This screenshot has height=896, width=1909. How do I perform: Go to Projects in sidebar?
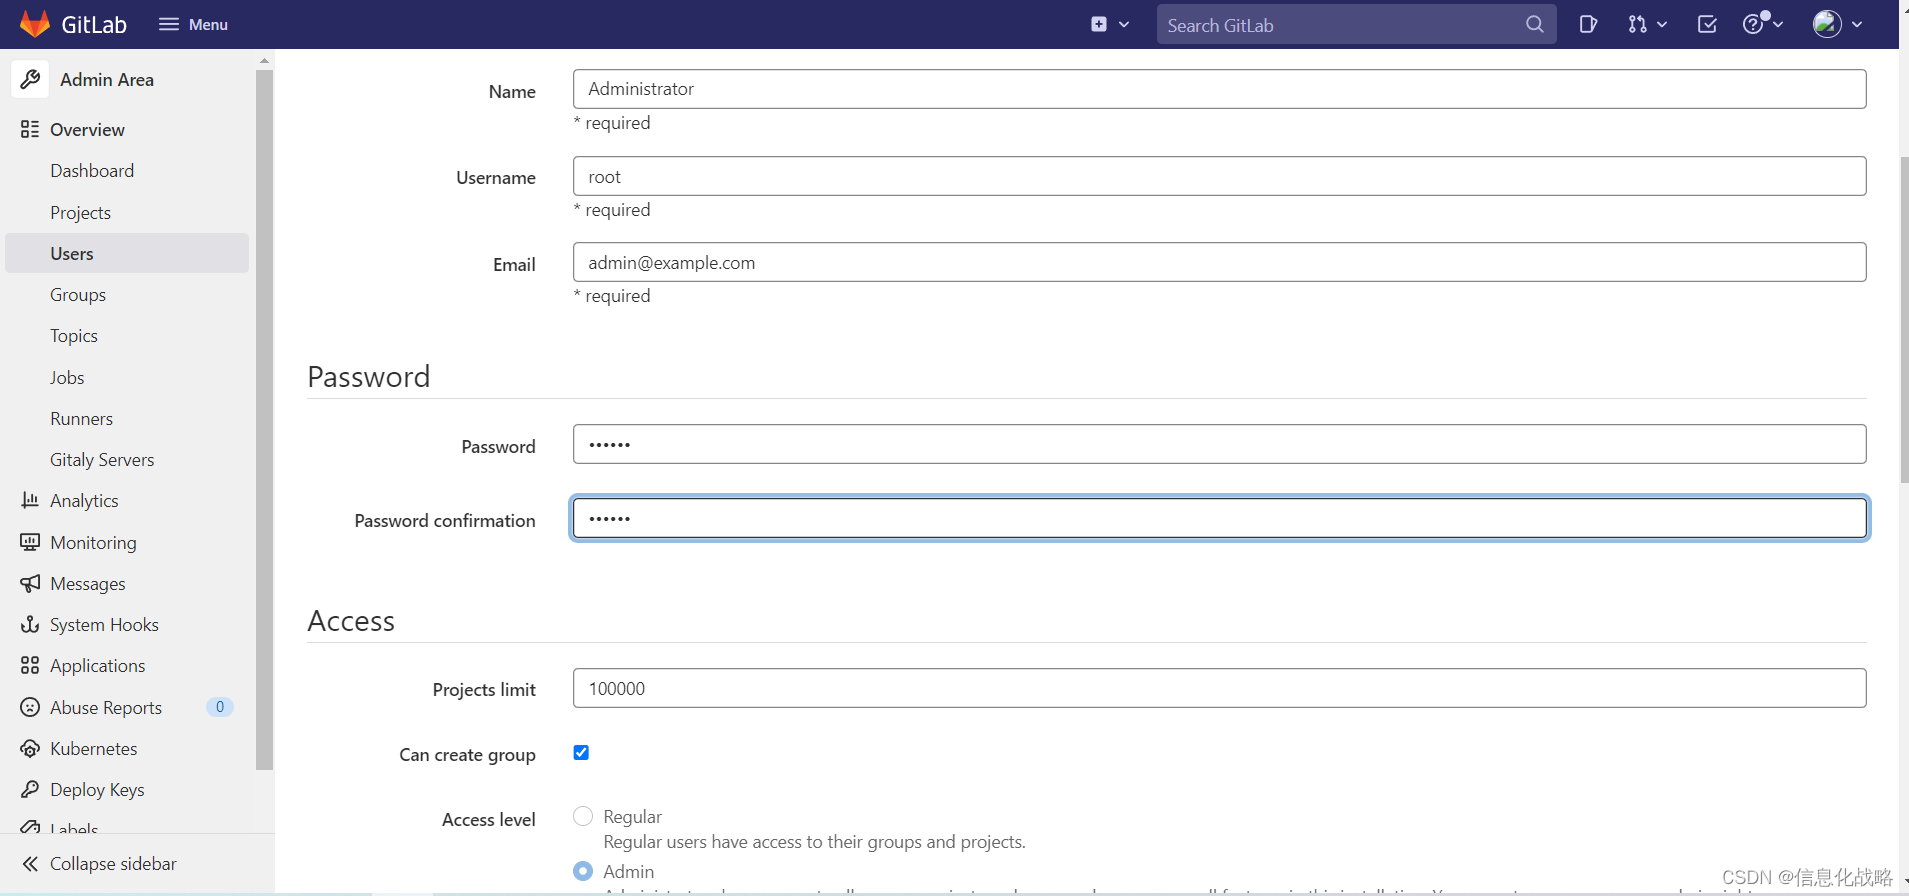coord(80,212)
